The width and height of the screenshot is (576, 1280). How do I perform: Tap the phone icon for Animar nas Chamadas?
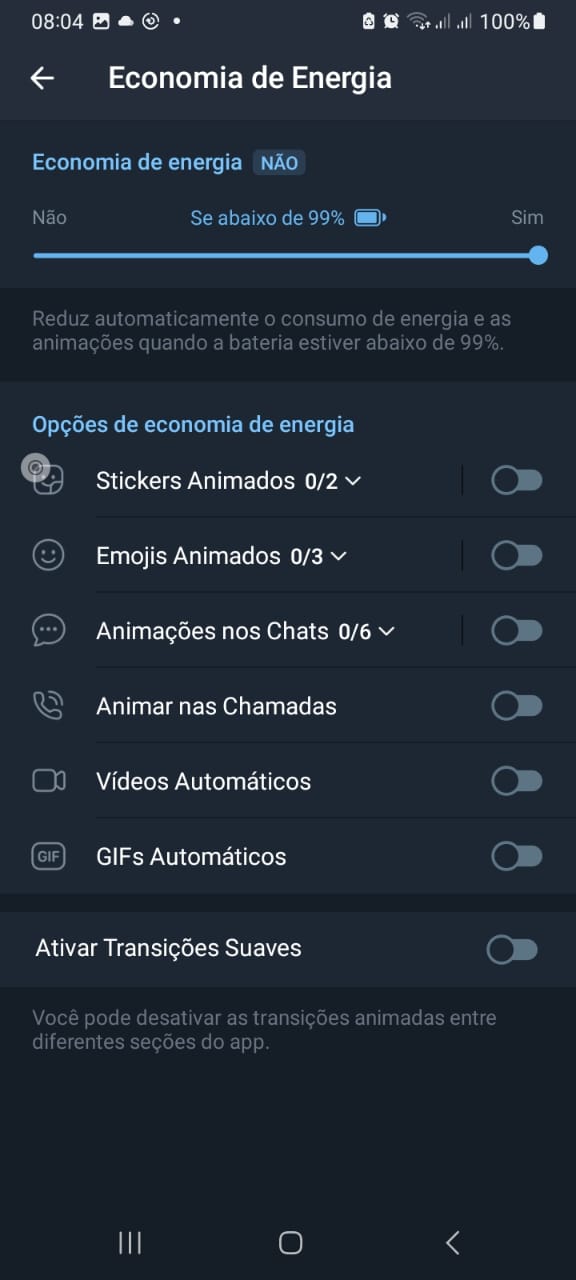coord(48,706)
